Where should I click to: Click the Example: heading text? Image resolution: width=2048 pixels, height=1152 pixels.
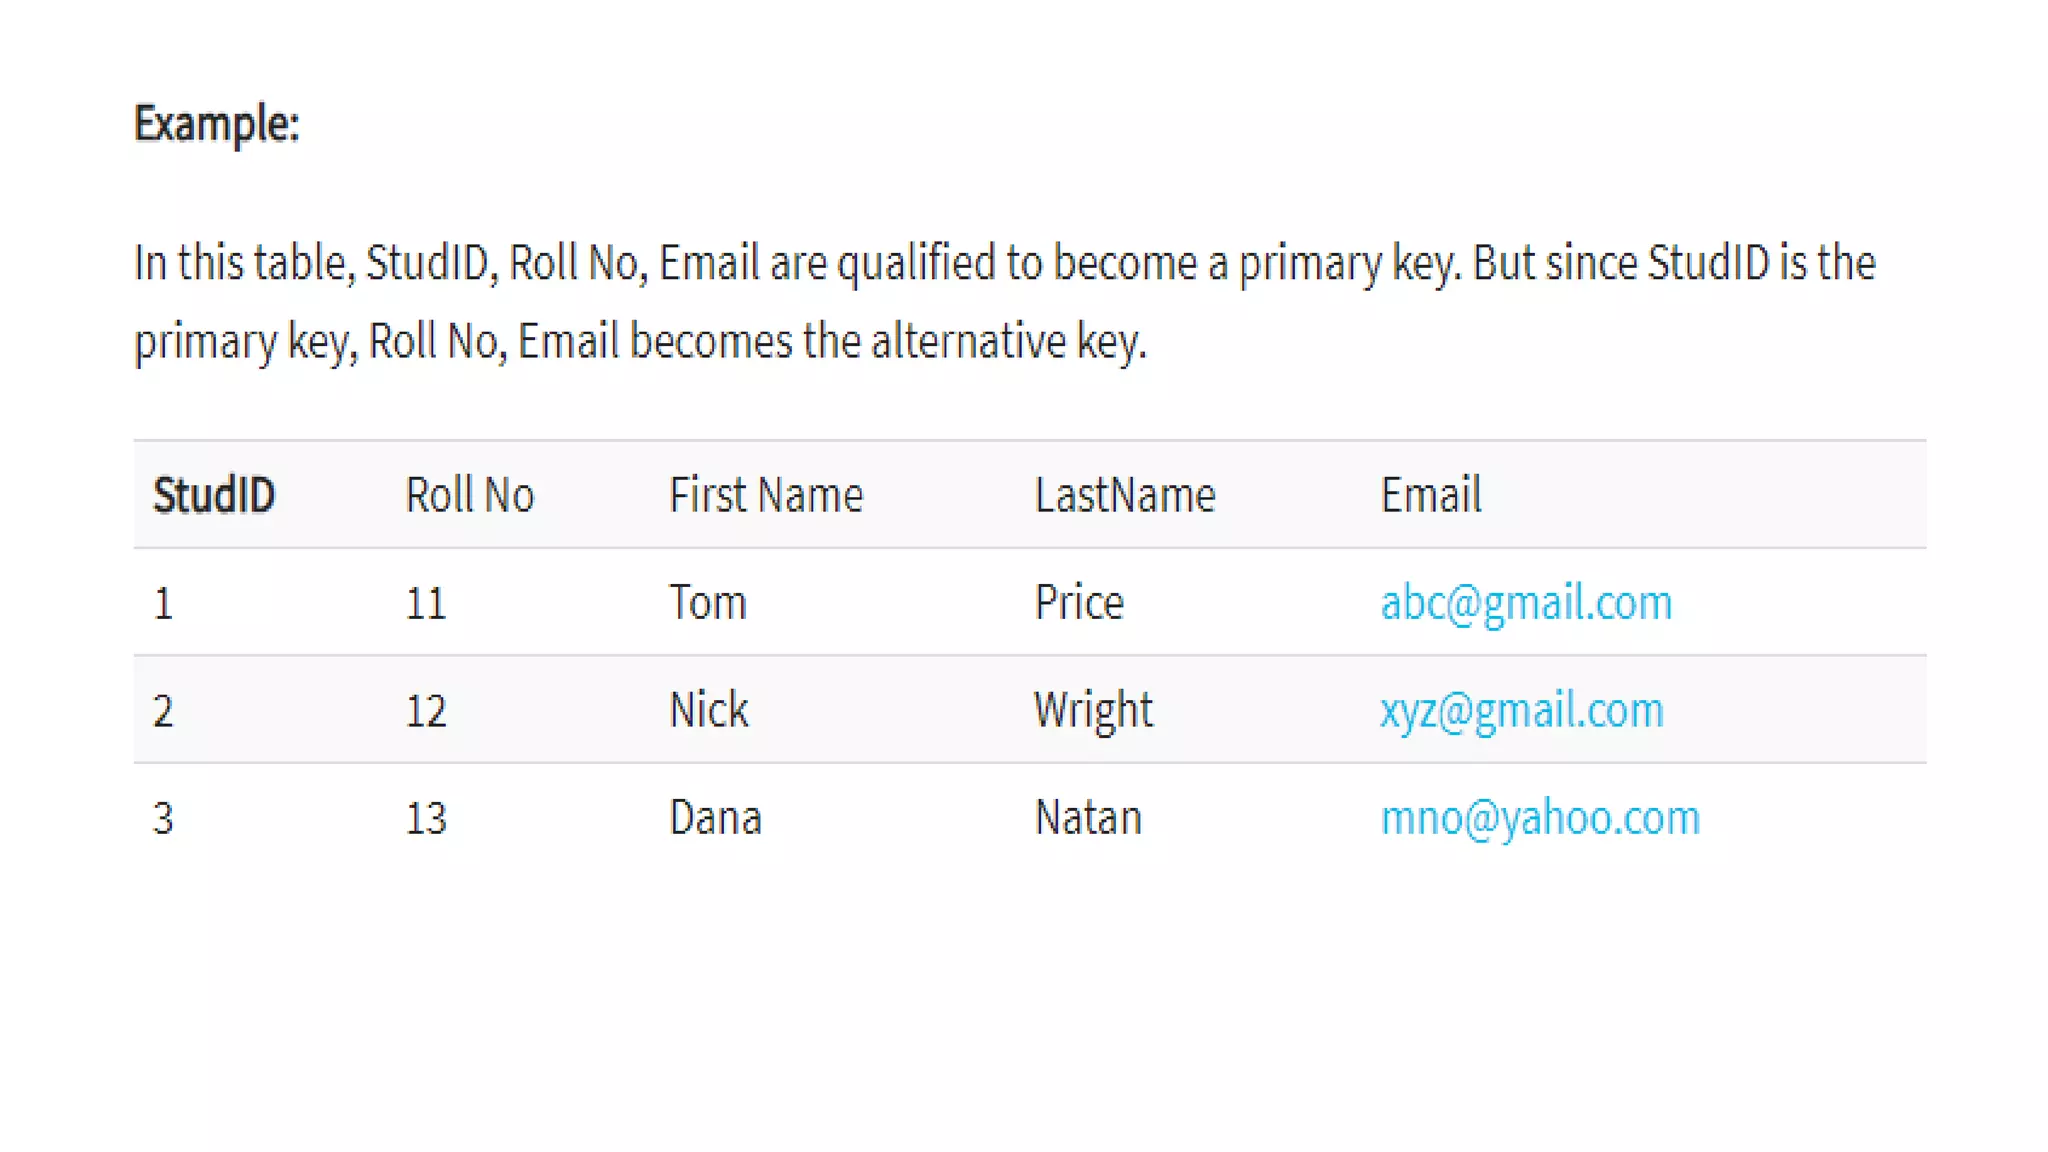click(x=217, y=124)
